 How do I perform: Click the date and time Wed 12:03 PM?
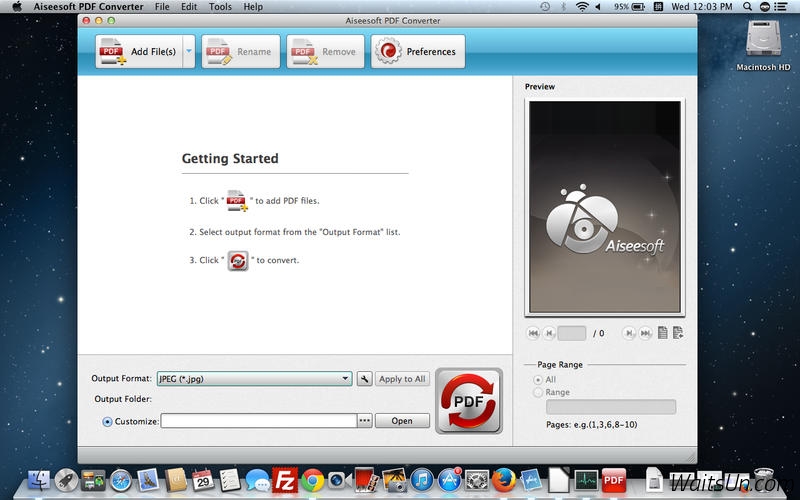tap(702, 7)
